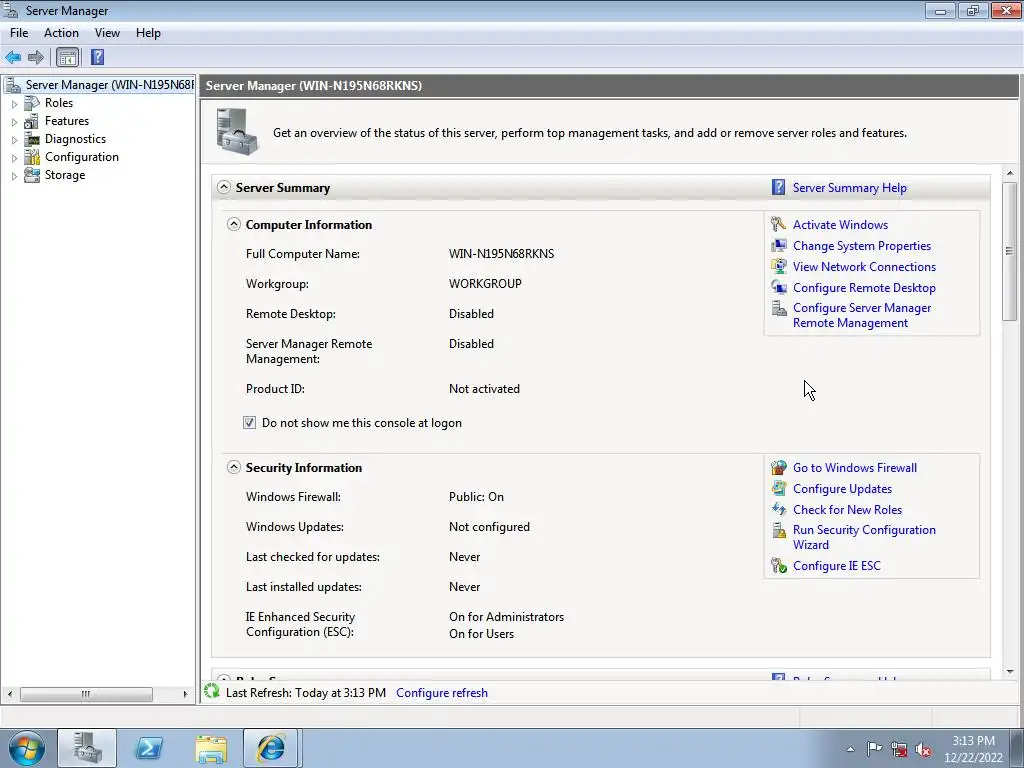Open Windows PowerShell from the taskbar
Viewport: 1024px width, 768px height.
point(149,748)
